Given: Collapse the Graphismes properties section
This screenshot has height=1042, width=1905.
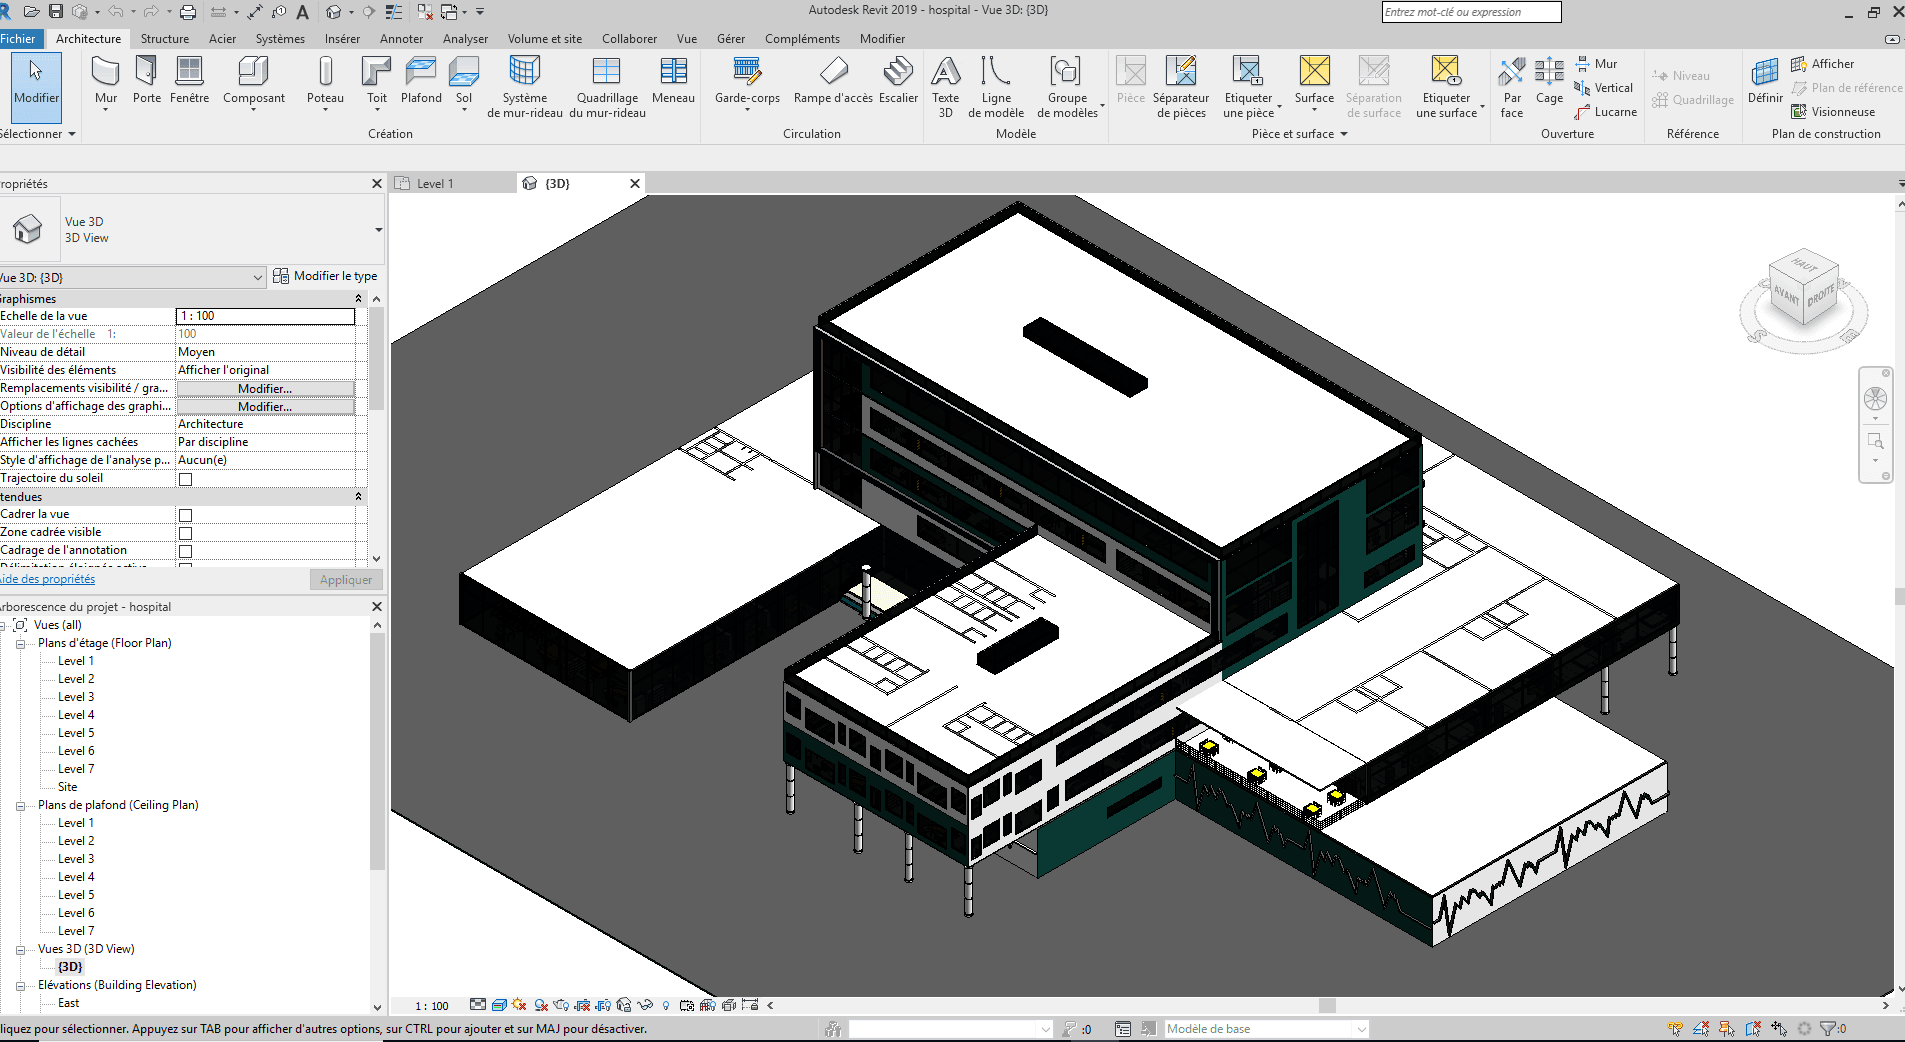Looking at the screenshot, I should point(358,299).
